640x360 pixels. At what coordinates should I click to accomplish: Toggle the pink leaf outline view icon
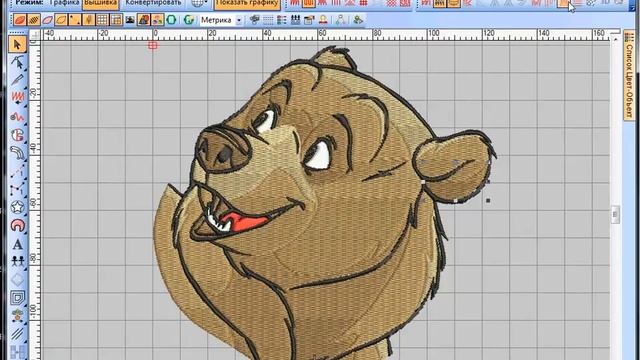pos(47,20)
